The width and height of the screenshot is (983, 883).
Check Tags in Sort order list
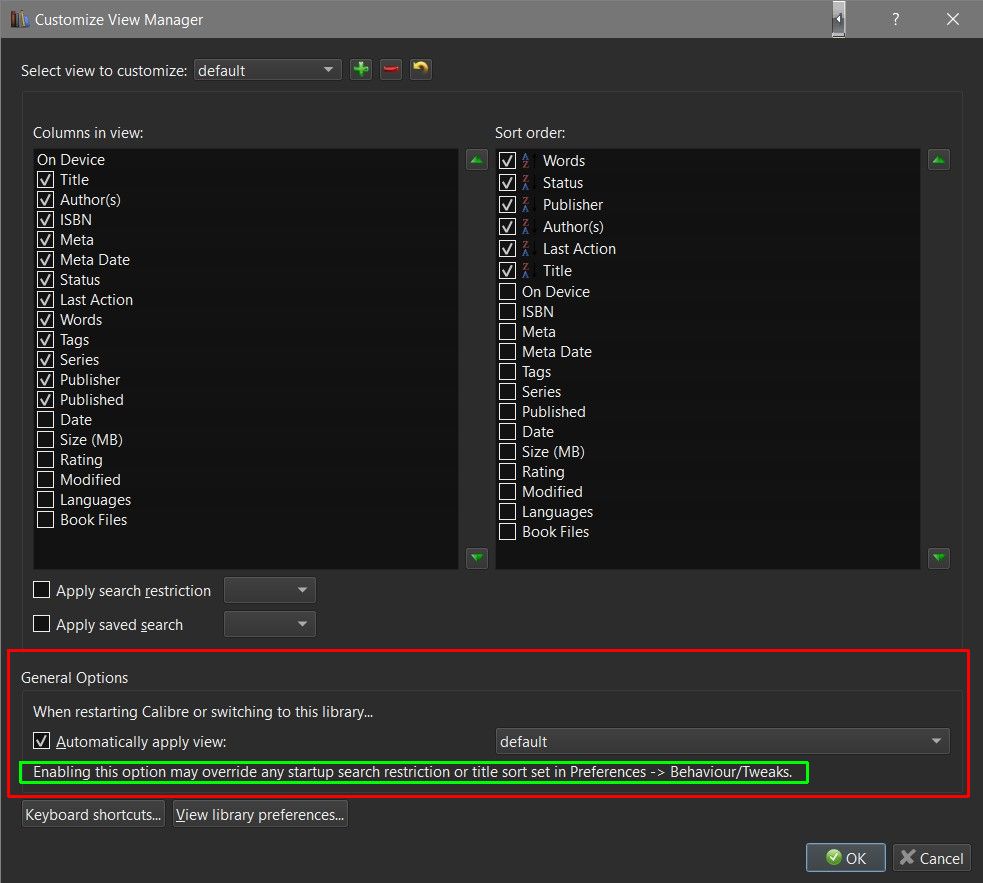tap(507, 372)
